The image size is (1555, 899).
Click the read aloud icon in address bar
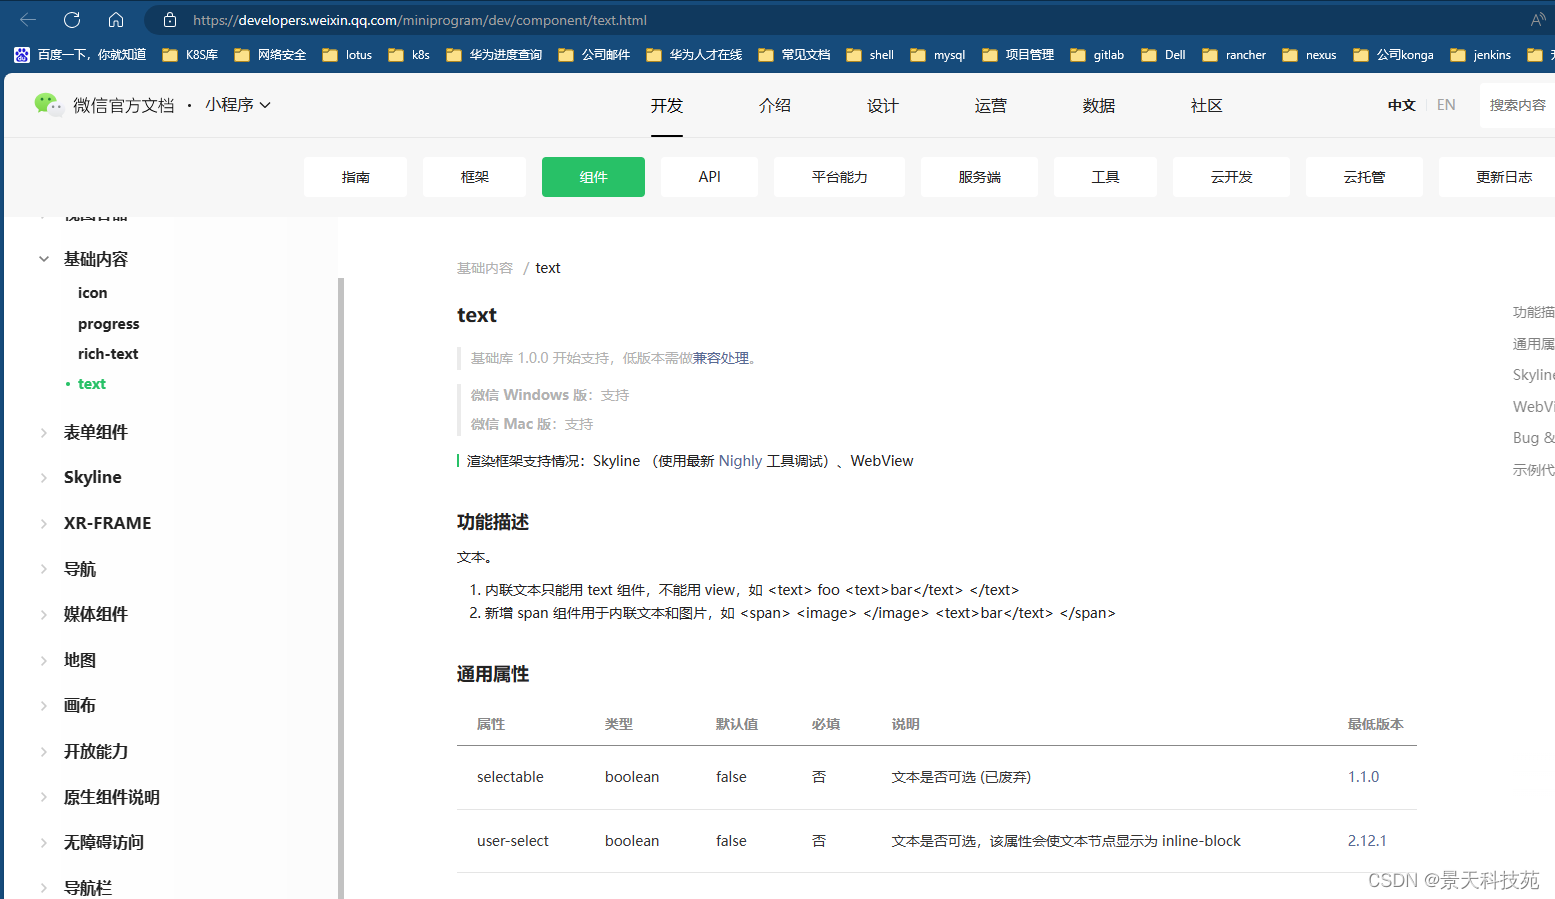(x=1538, y=20)
